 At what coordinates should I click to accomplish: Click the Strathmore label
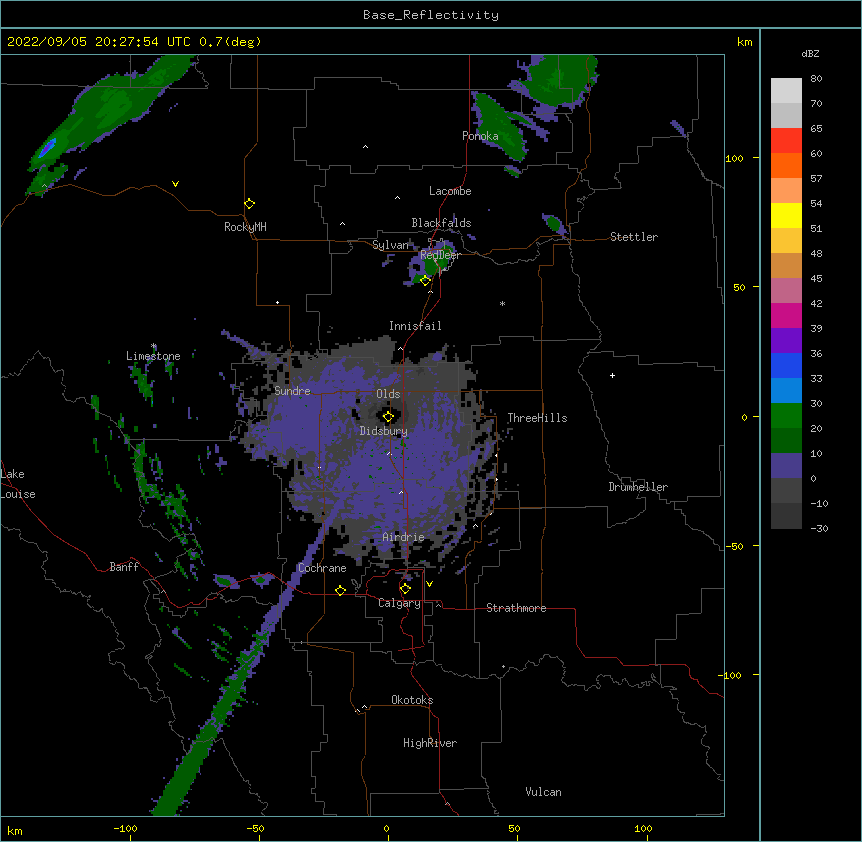(516, 608)
